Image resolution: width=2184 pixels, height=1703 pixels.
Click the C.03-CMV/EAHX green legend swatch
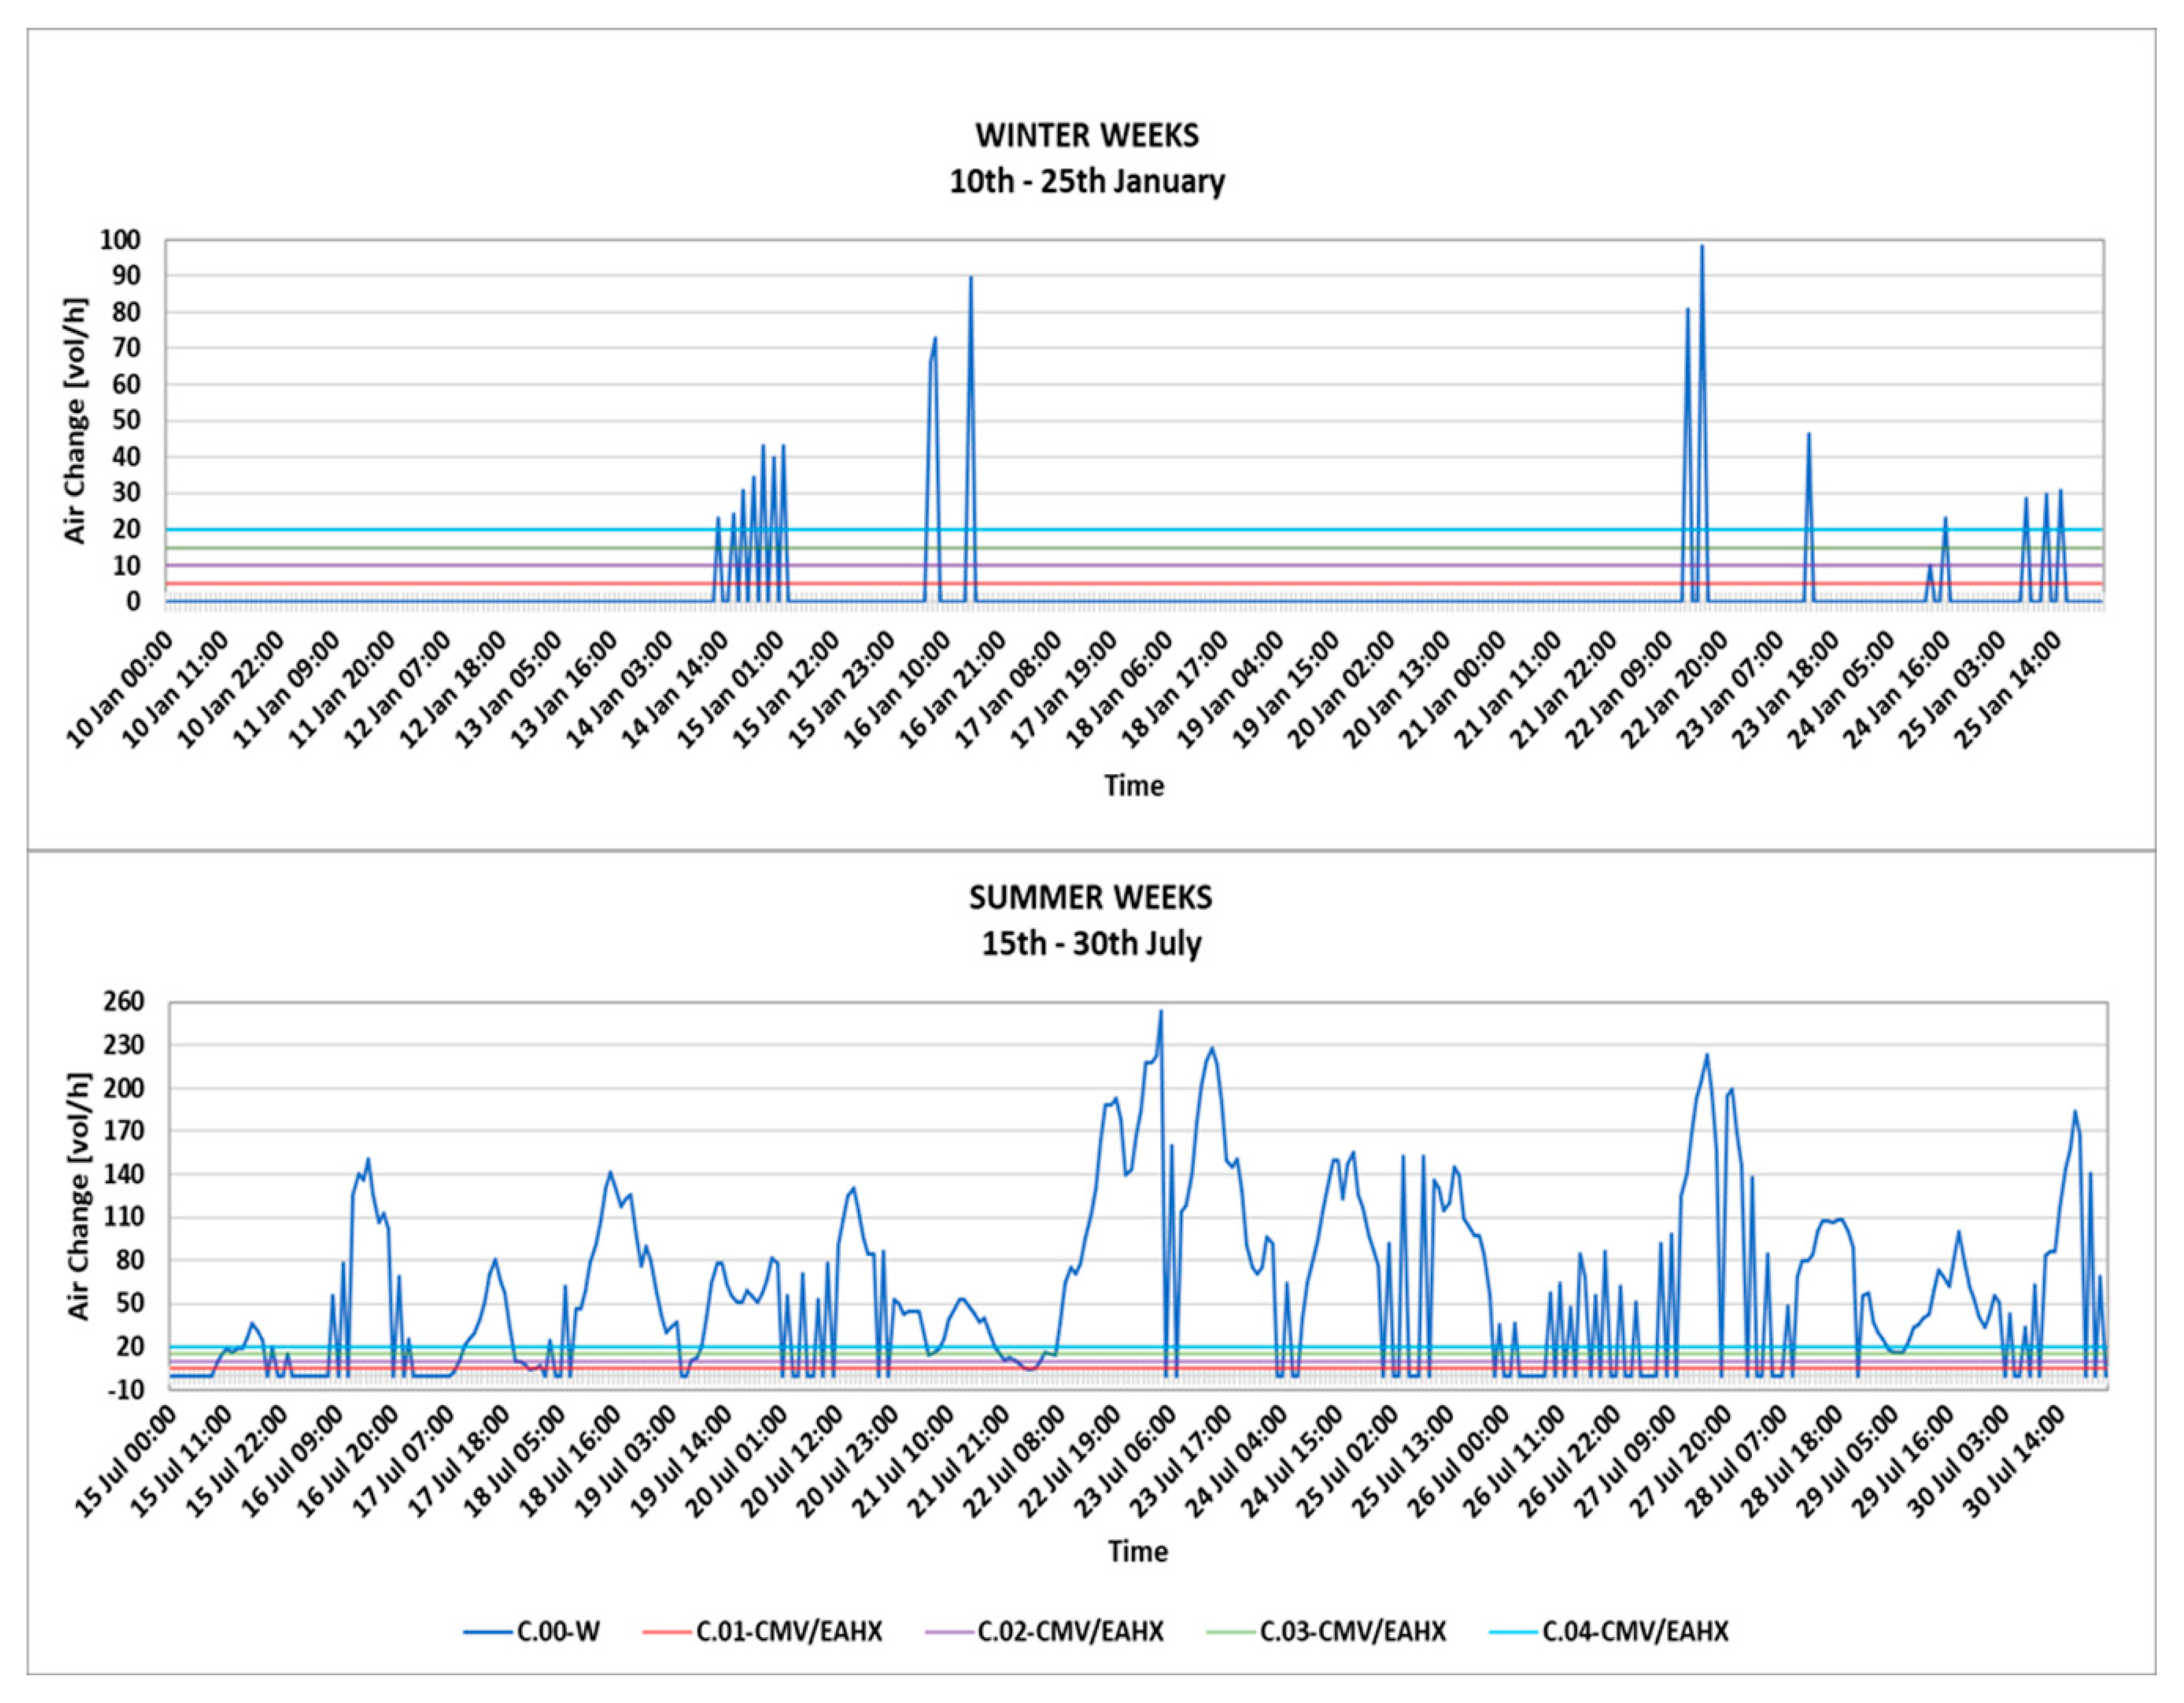pos(1230,1632)
